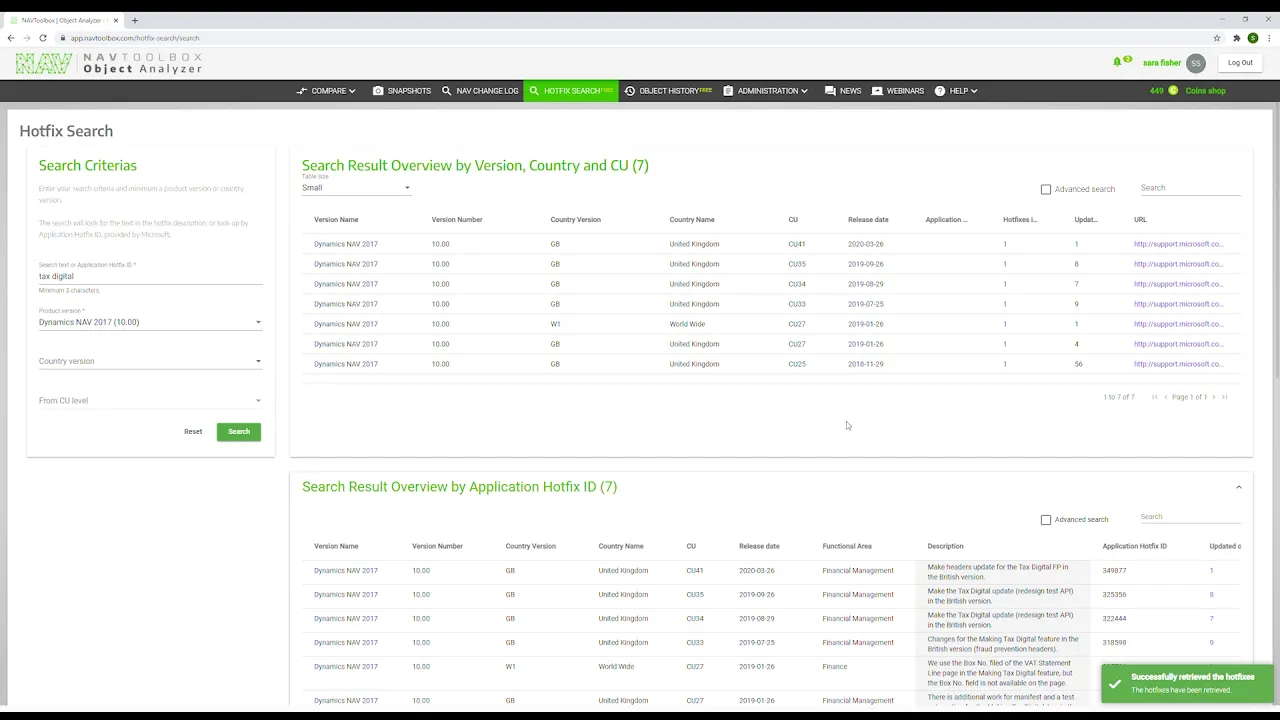Open the Product version dropdown
The height and width of the screenshot is (720, 1280).
click(x=150, y=322)
